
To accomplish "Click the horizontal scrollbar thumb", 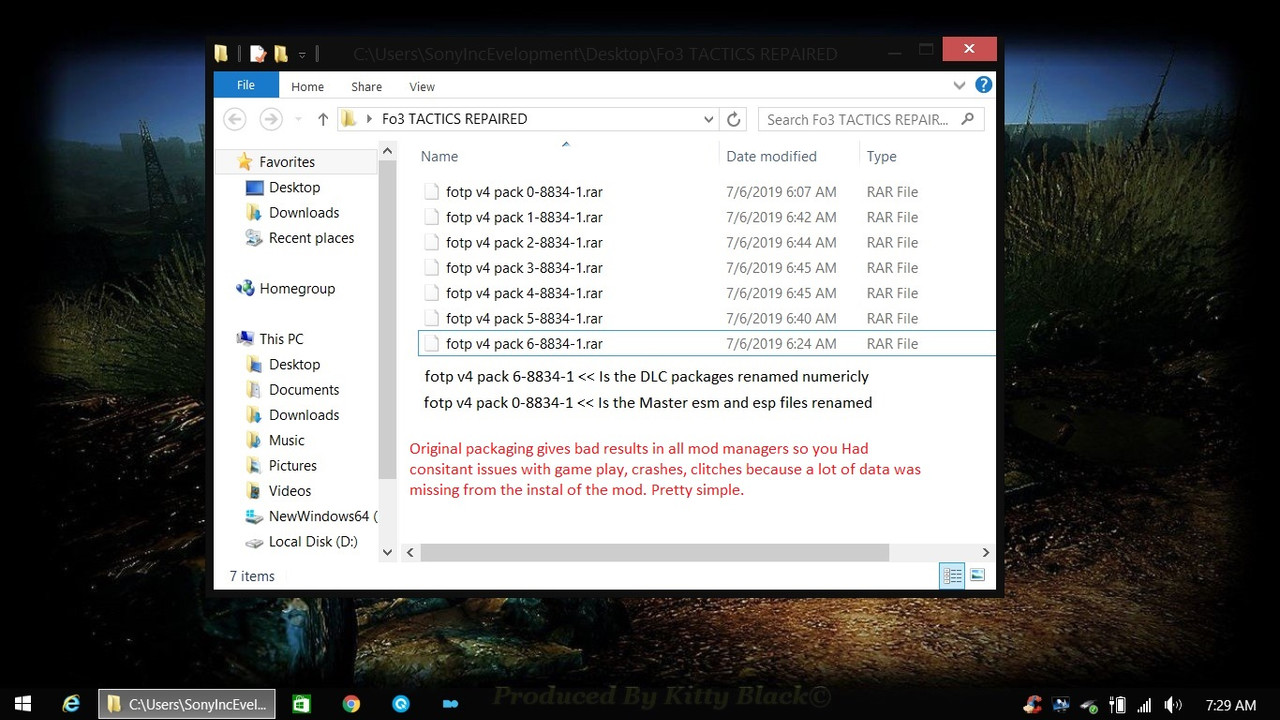I will click(x=654, y=552).
